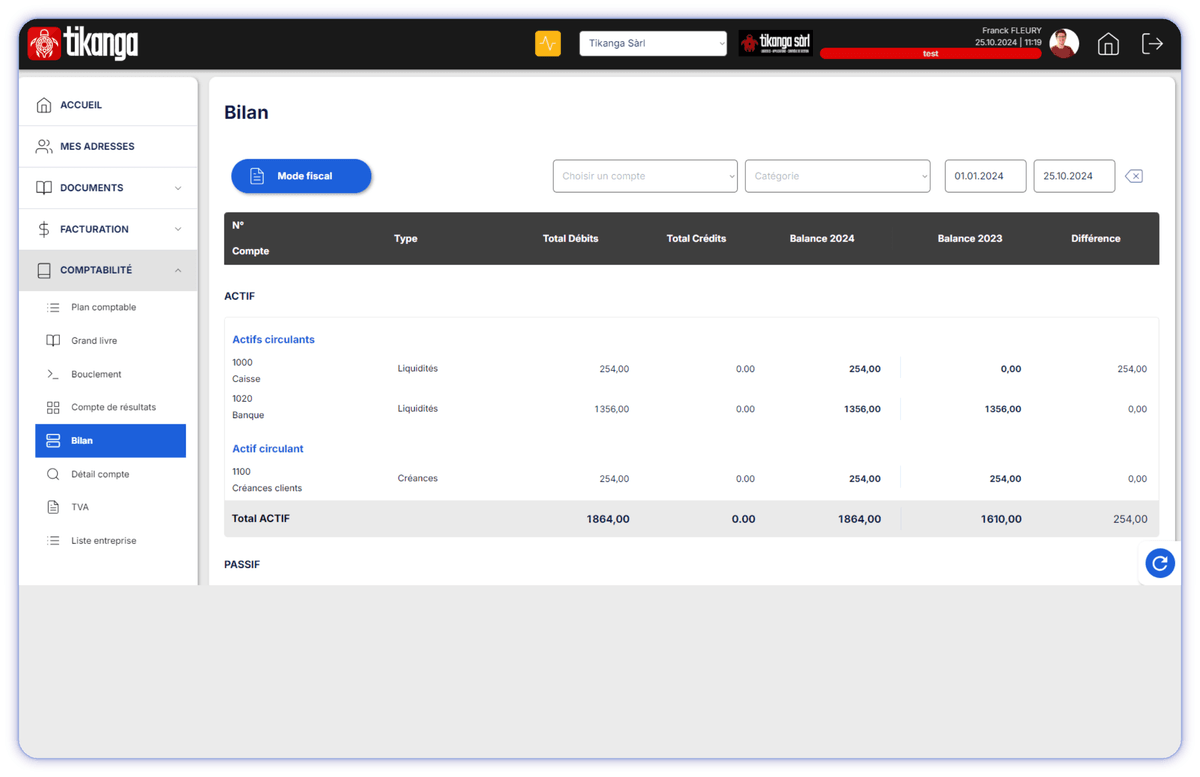This screenshot has height=777, width=1200.
Task: Click the red test status bar
Action: (930, 54)
